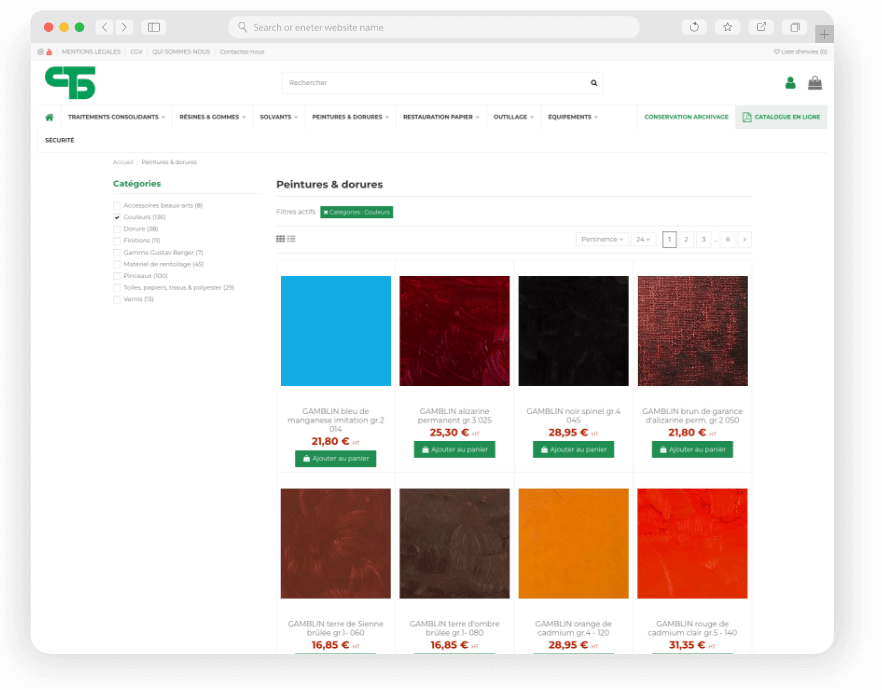The height and width of the screenshot is (690, 882).
Task: Open Mentions légales link
Action: pyautogui.click(x=91, y=52)
